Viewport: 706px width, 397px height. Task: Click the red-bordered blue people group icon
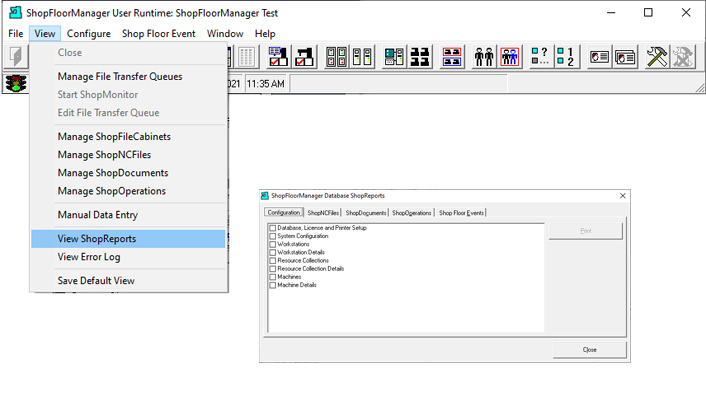(x=510, y=57)
